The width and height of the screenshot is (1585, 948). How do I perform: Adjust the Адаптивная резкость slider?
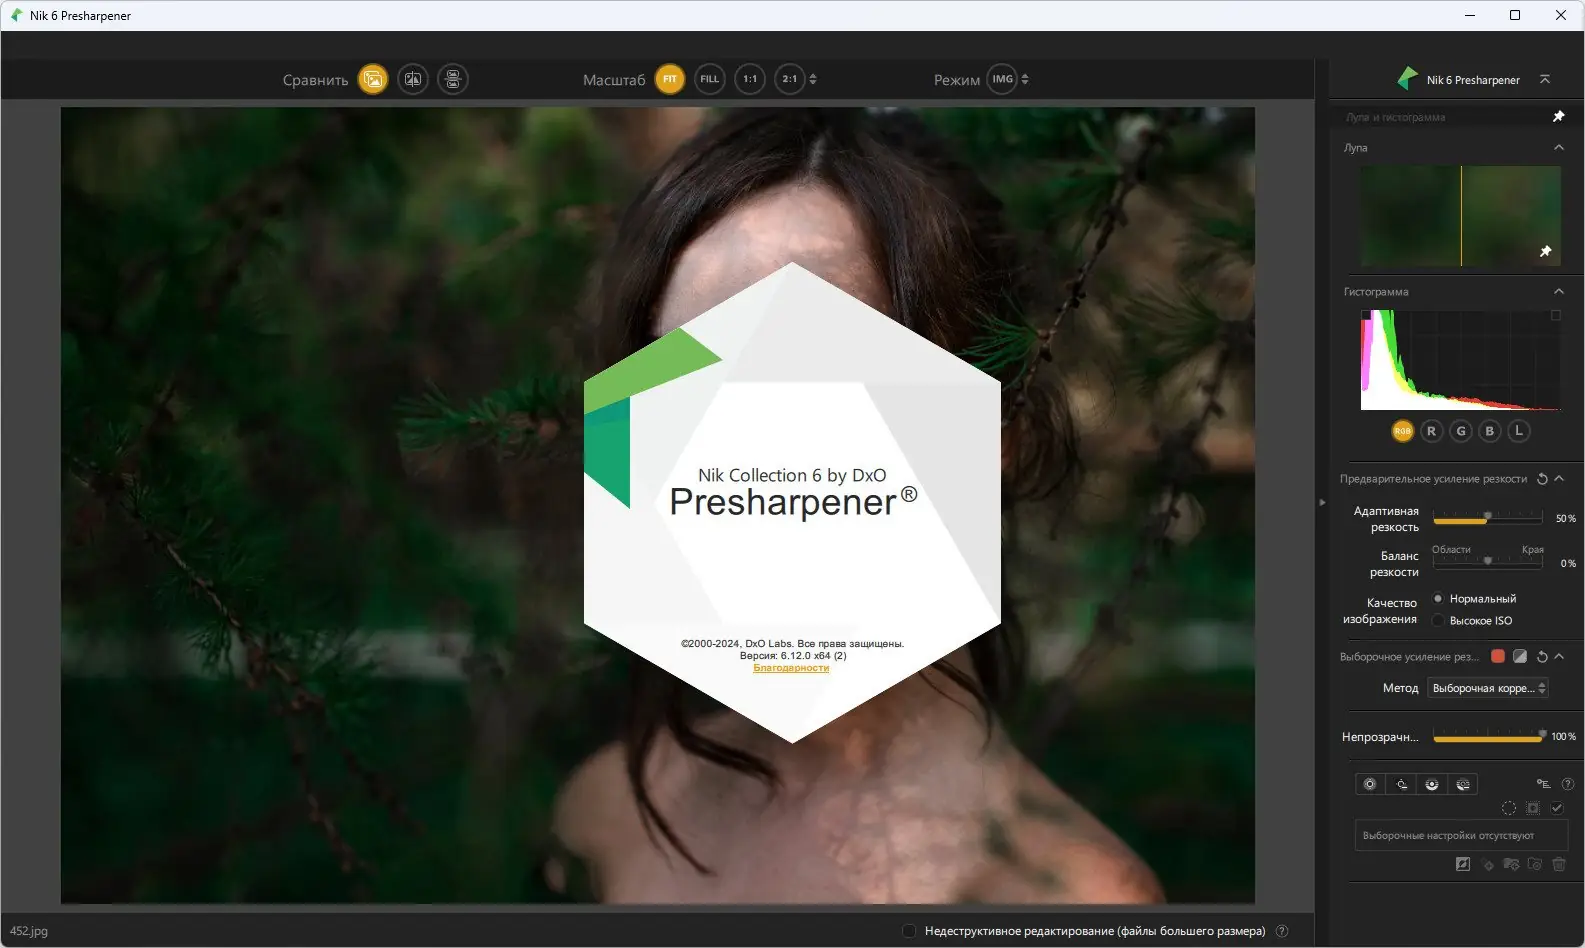[x=1487, y=517]
